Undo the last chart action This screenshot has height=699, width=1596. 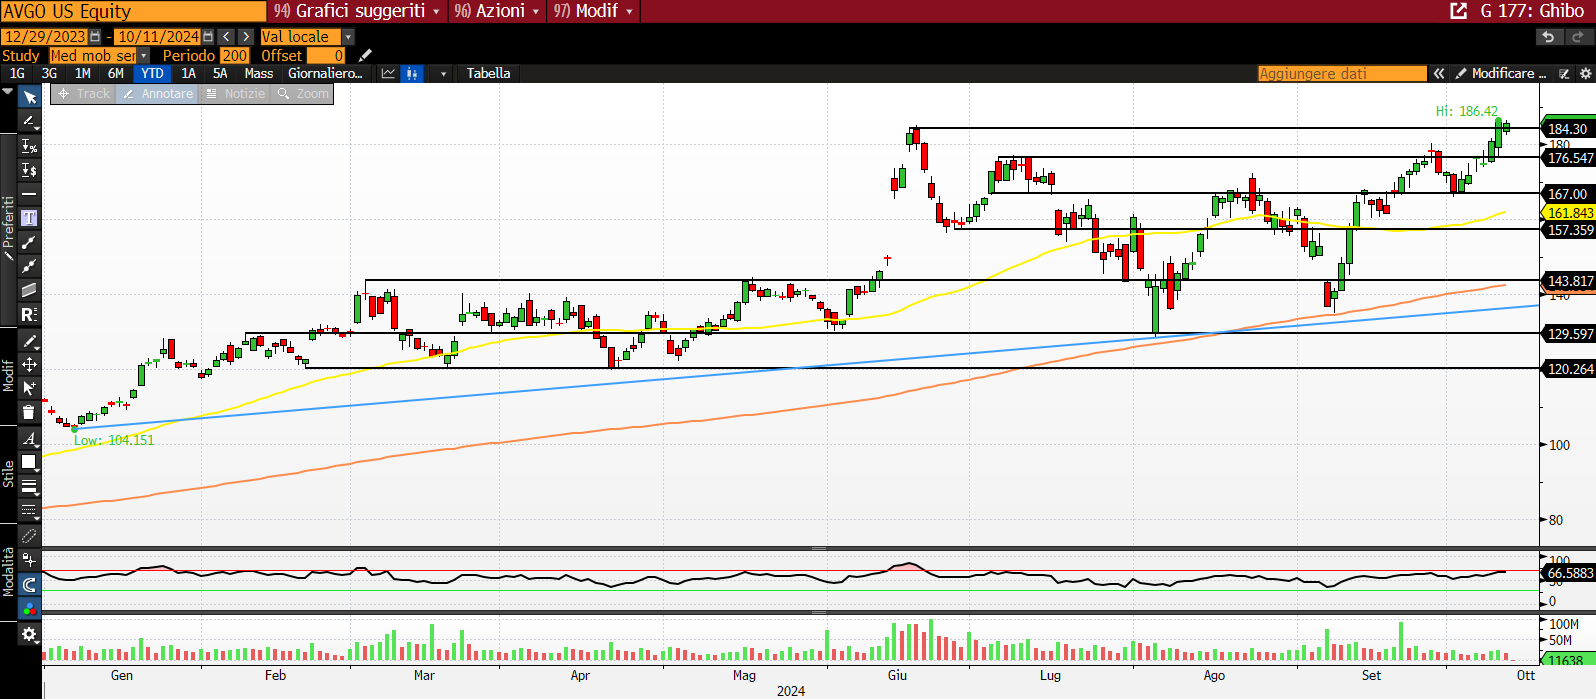[x=1548, y=37]
